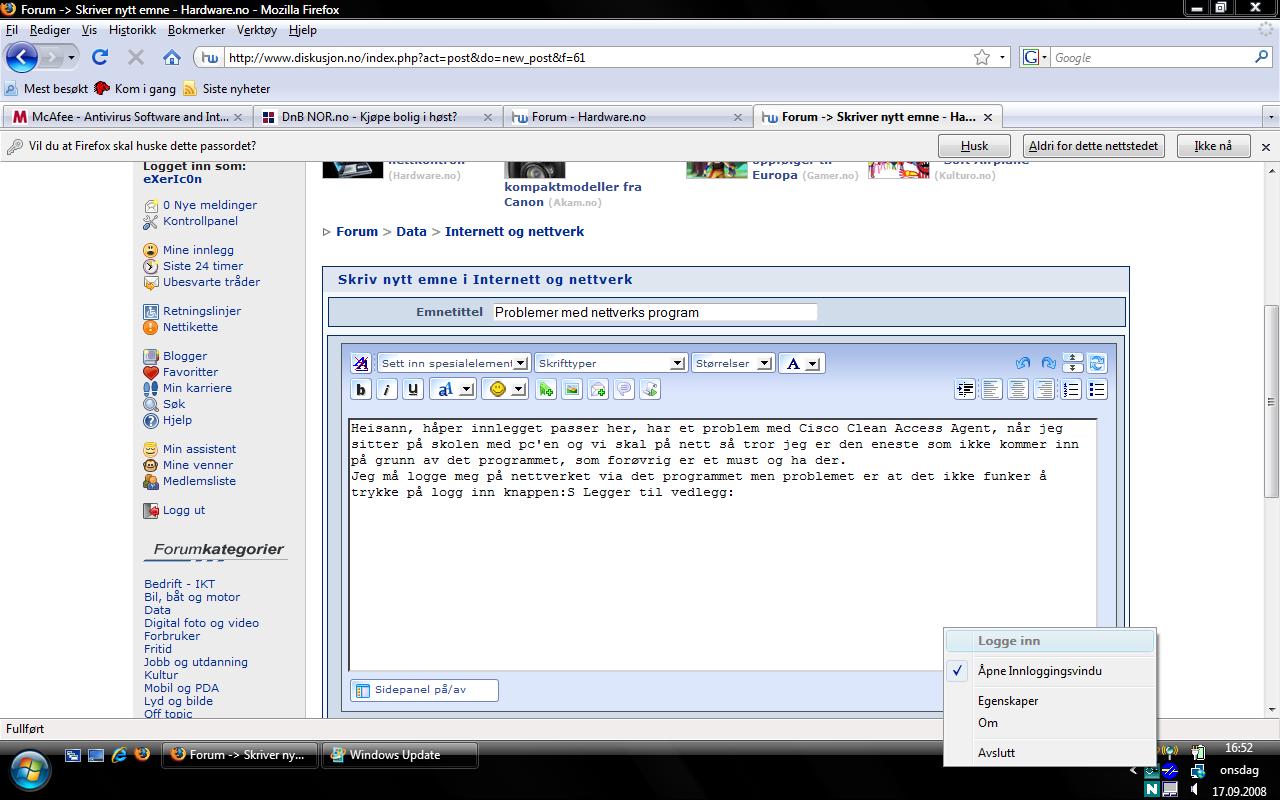Insert a bulleted list in editor
1280x800 pixels.
pyautogui.click(x=1097, y=390)
